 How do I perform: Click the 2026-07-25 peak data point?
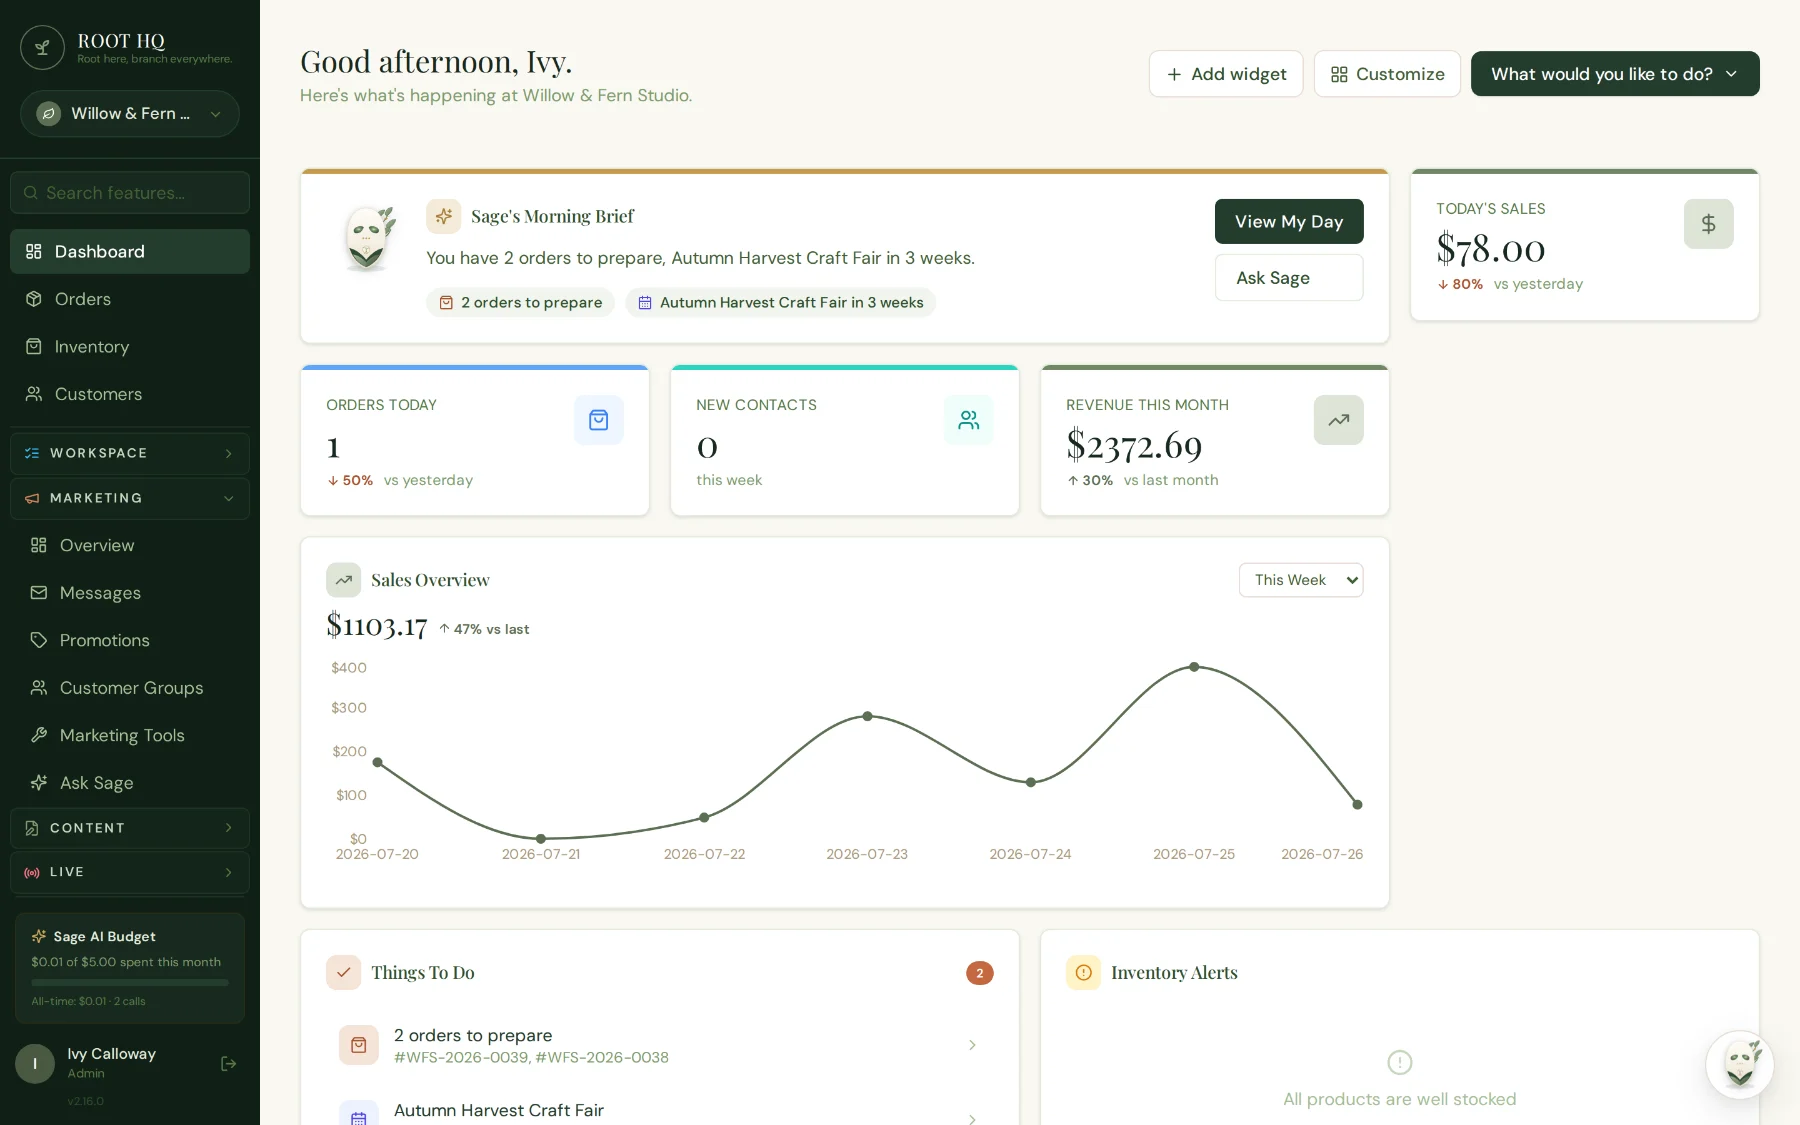[1194, 667]
